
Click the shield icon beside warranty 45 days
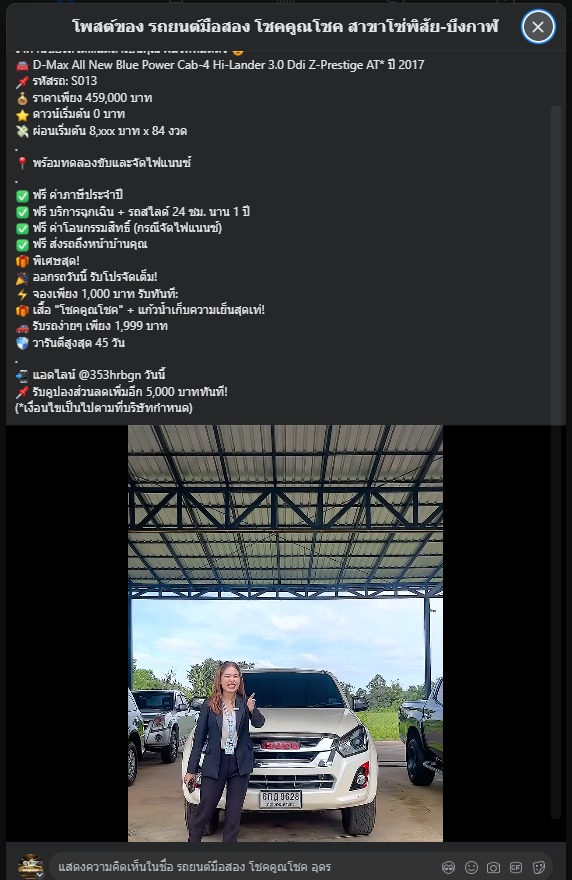[22, 343]
